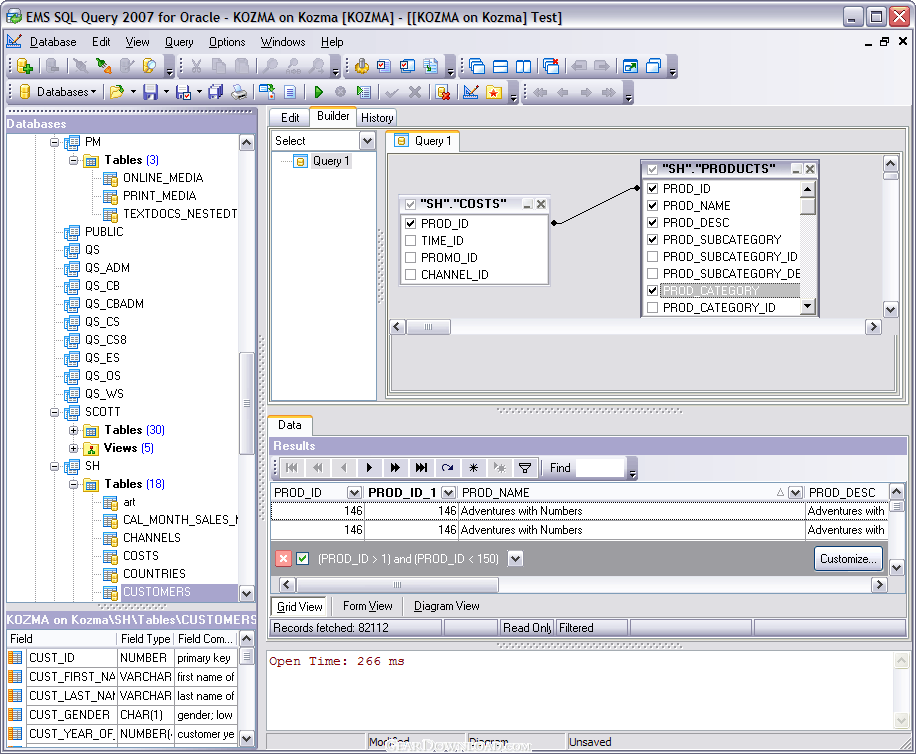Collapse SH Tables (18) node
The width and height of the screenshot is (916, 754).
coord(74,484)
